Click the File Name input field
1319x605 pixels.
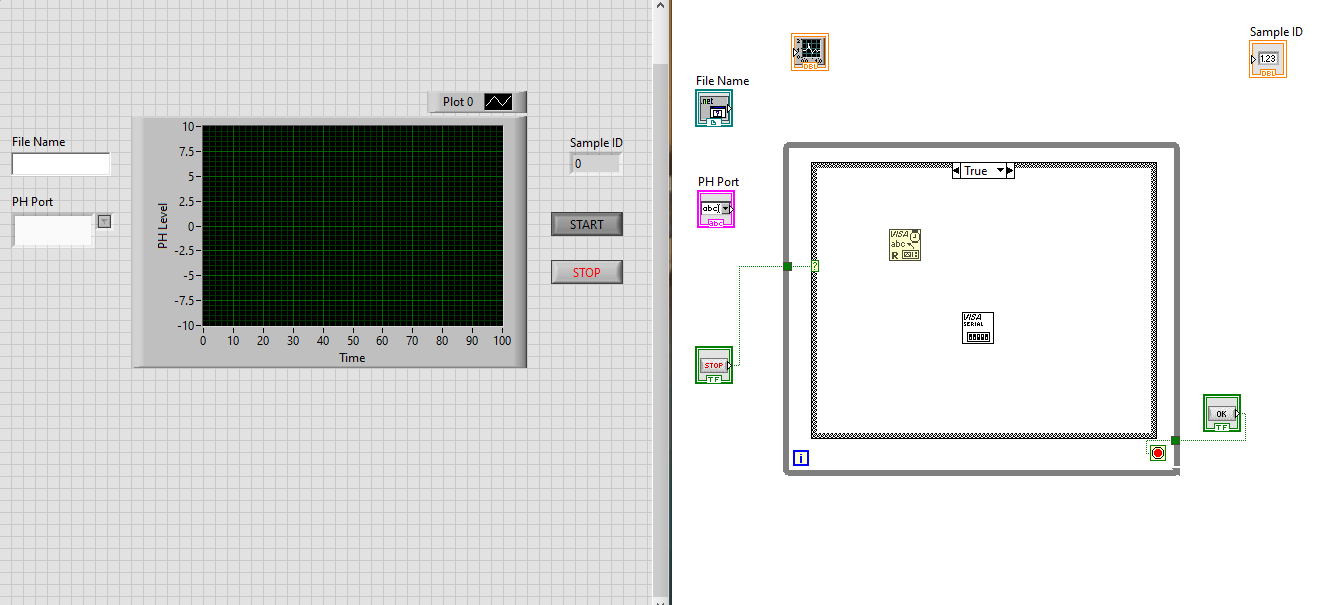[60, 164]
